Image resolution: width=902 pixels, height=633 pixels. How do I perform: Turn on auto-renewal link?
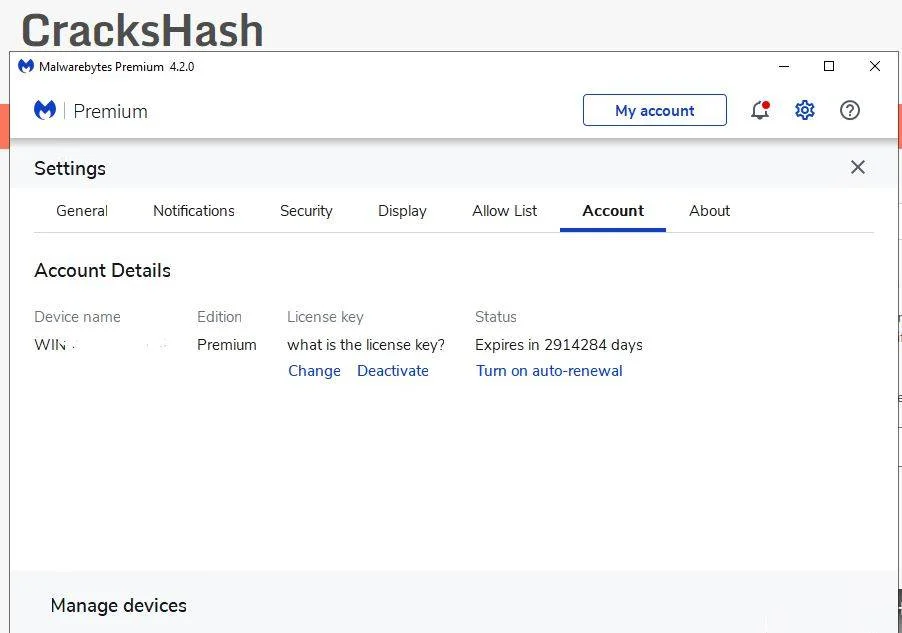tap(549, 371)
